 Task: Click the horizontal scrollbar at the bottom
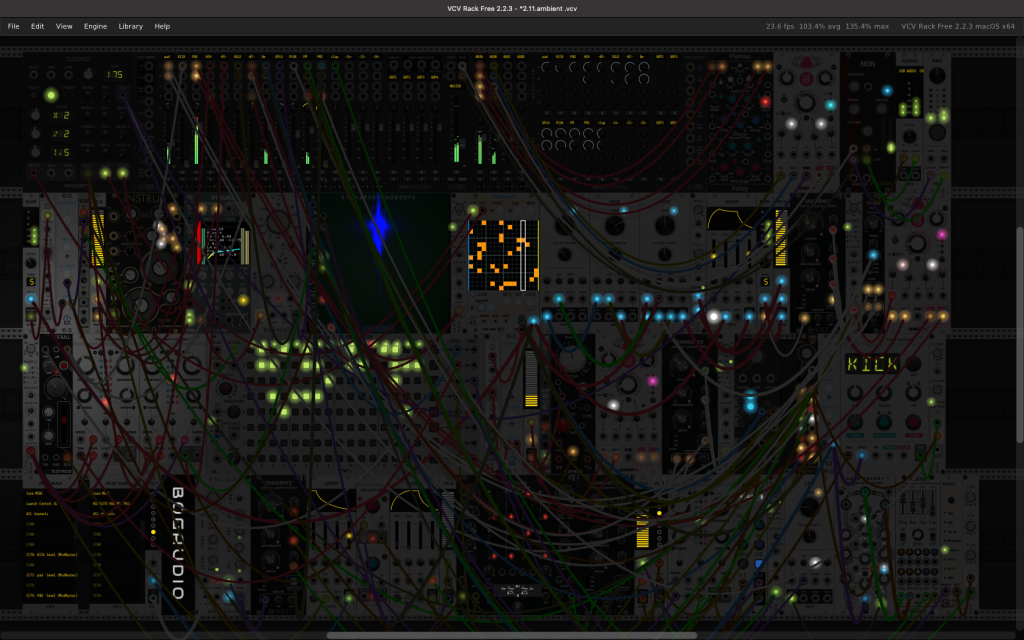point(511,635)
